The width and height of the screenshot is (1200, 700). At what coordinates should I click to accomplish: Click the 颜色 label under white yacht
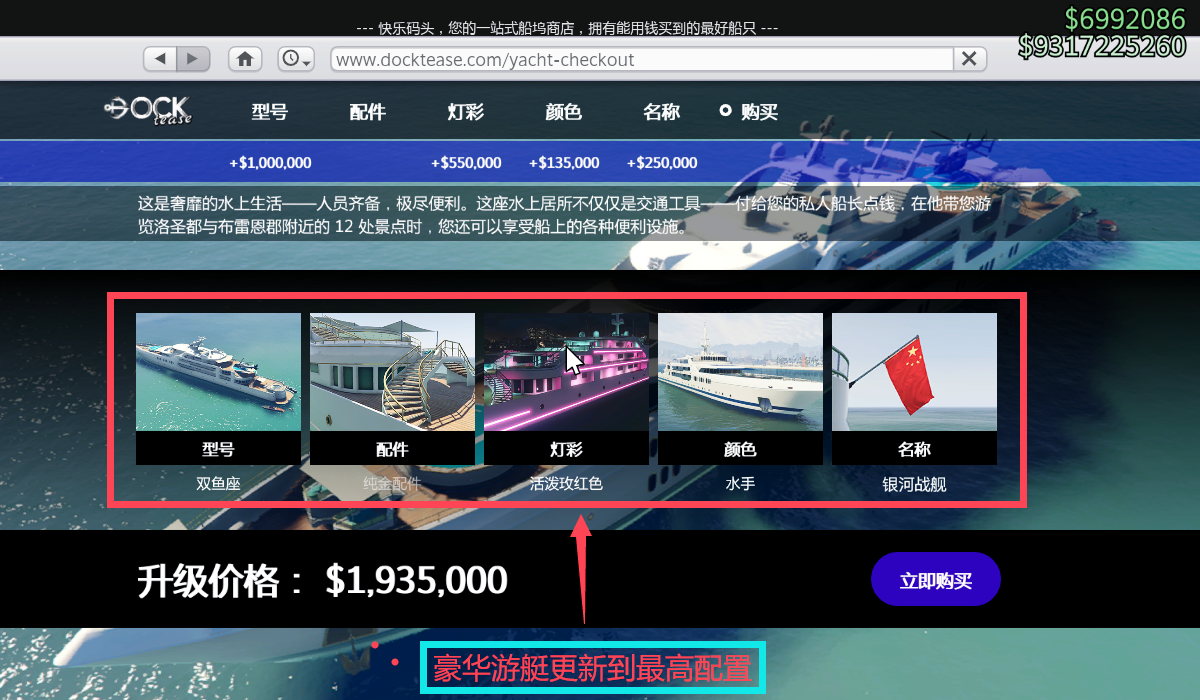point(740,449)
